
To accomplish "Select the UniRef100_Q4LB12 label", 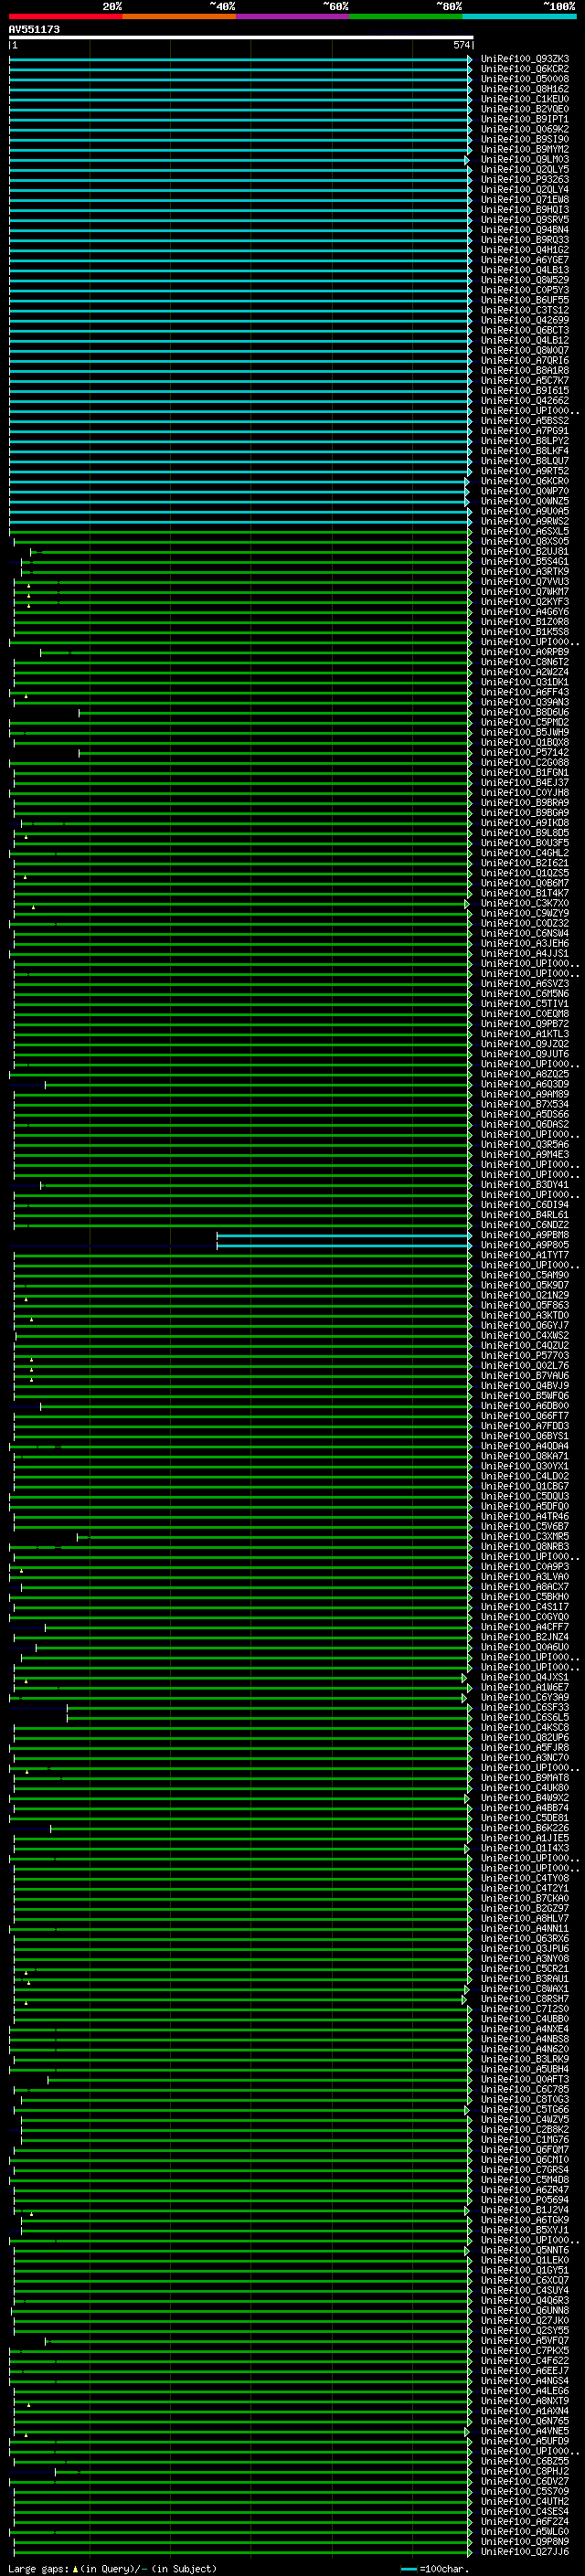I will pos(525,340).
